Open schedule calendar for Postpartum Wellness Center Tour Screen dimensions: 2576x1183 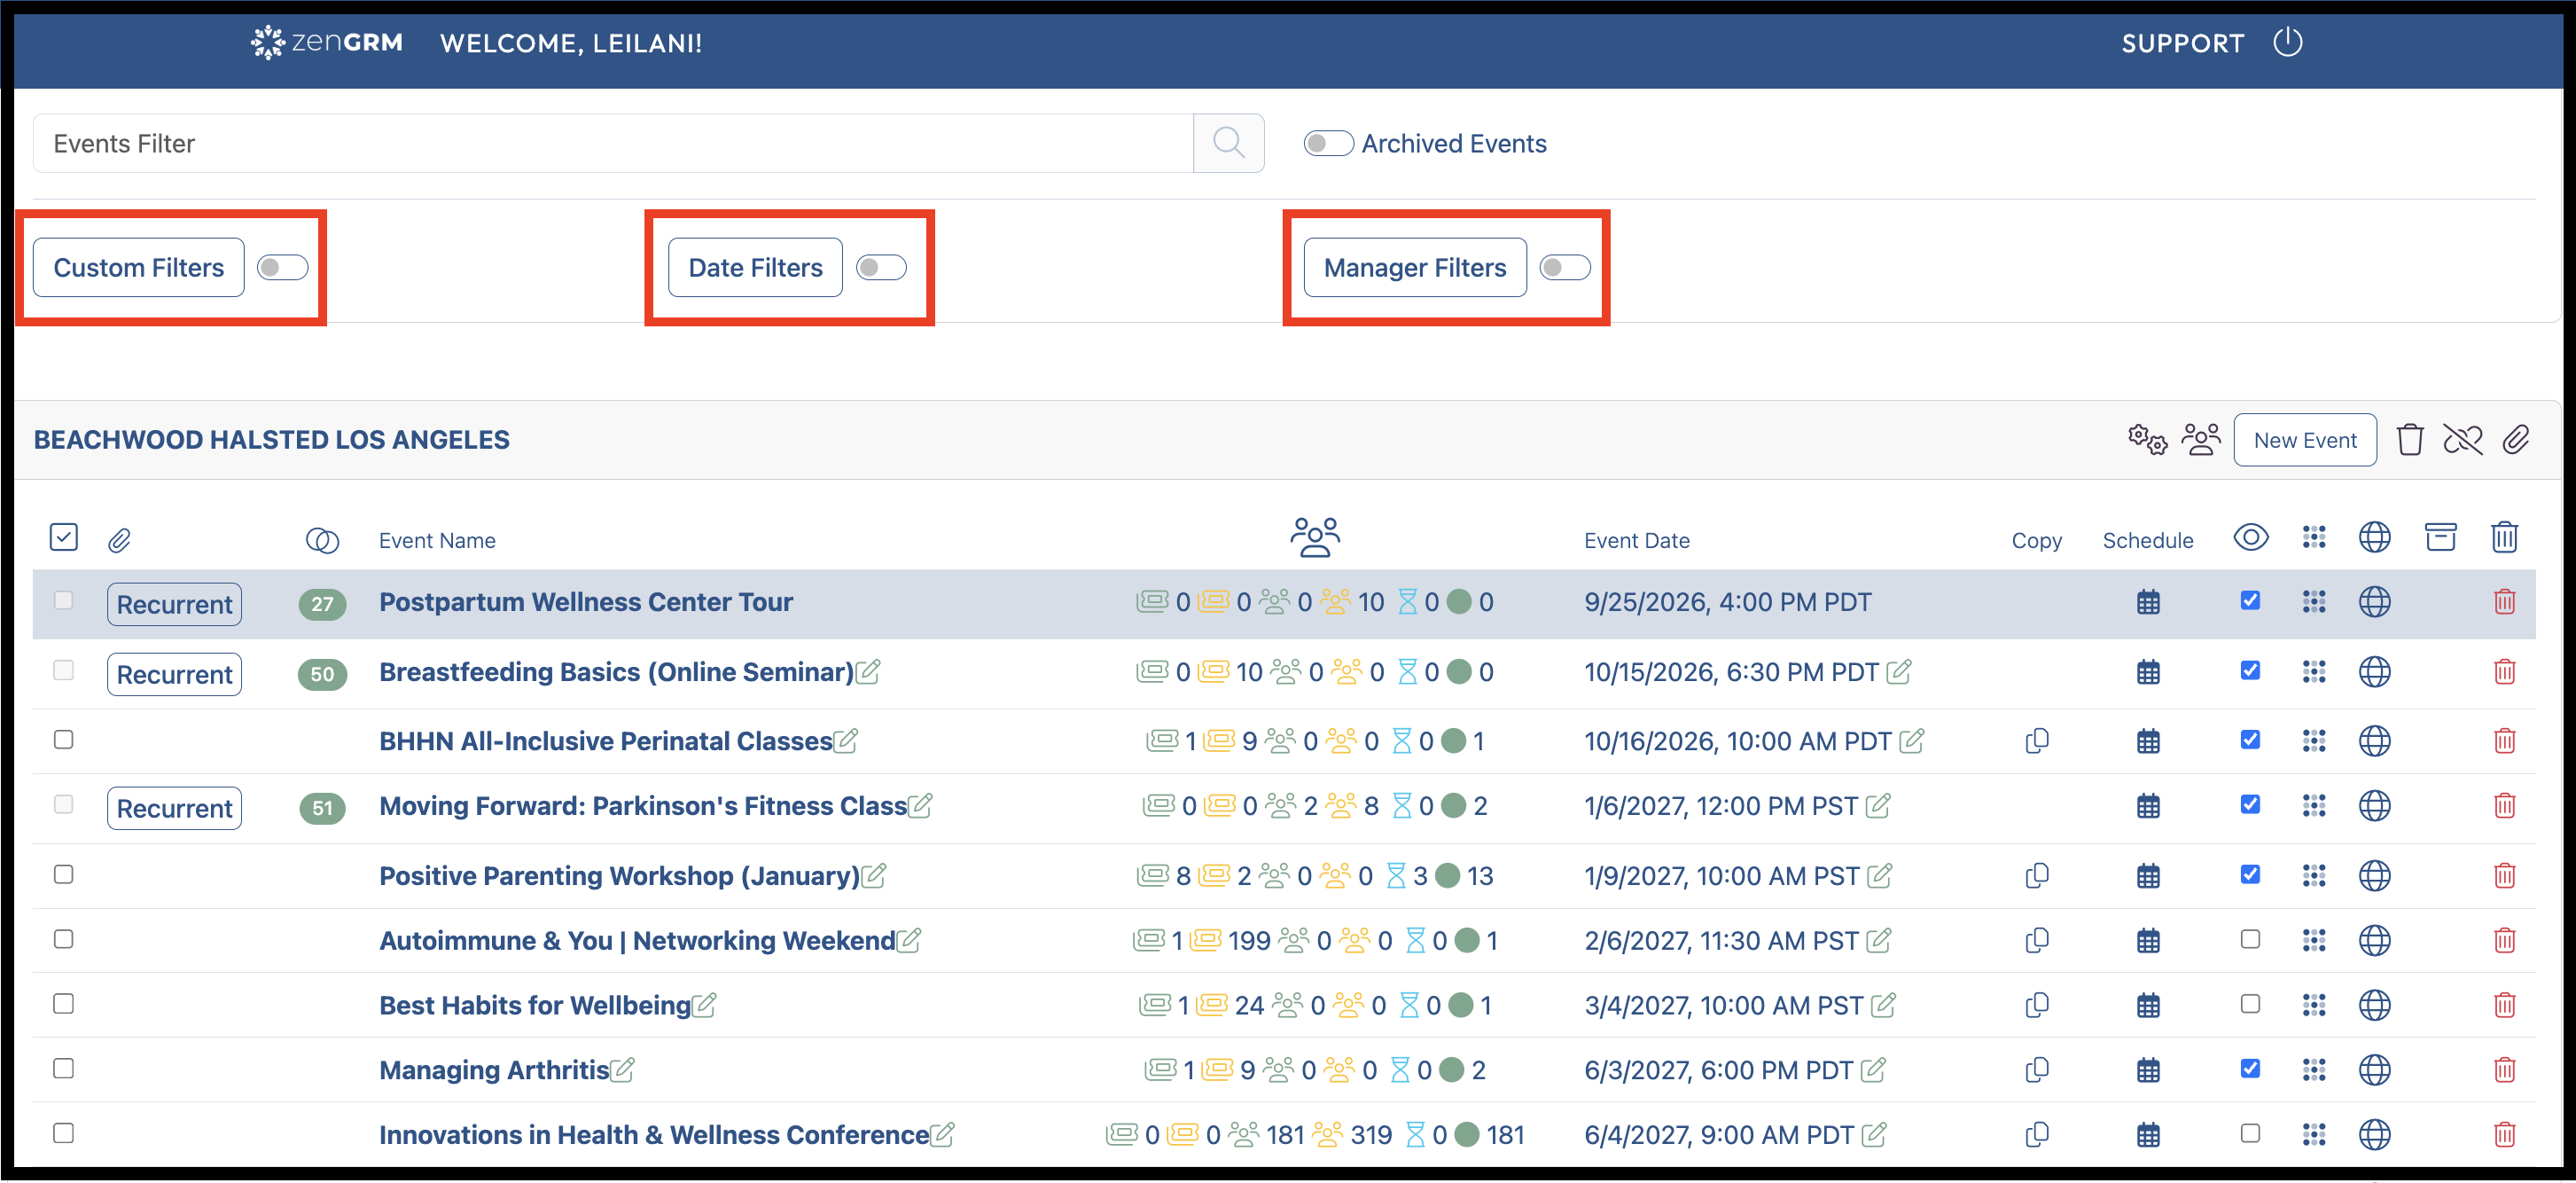pos(2148,602)
